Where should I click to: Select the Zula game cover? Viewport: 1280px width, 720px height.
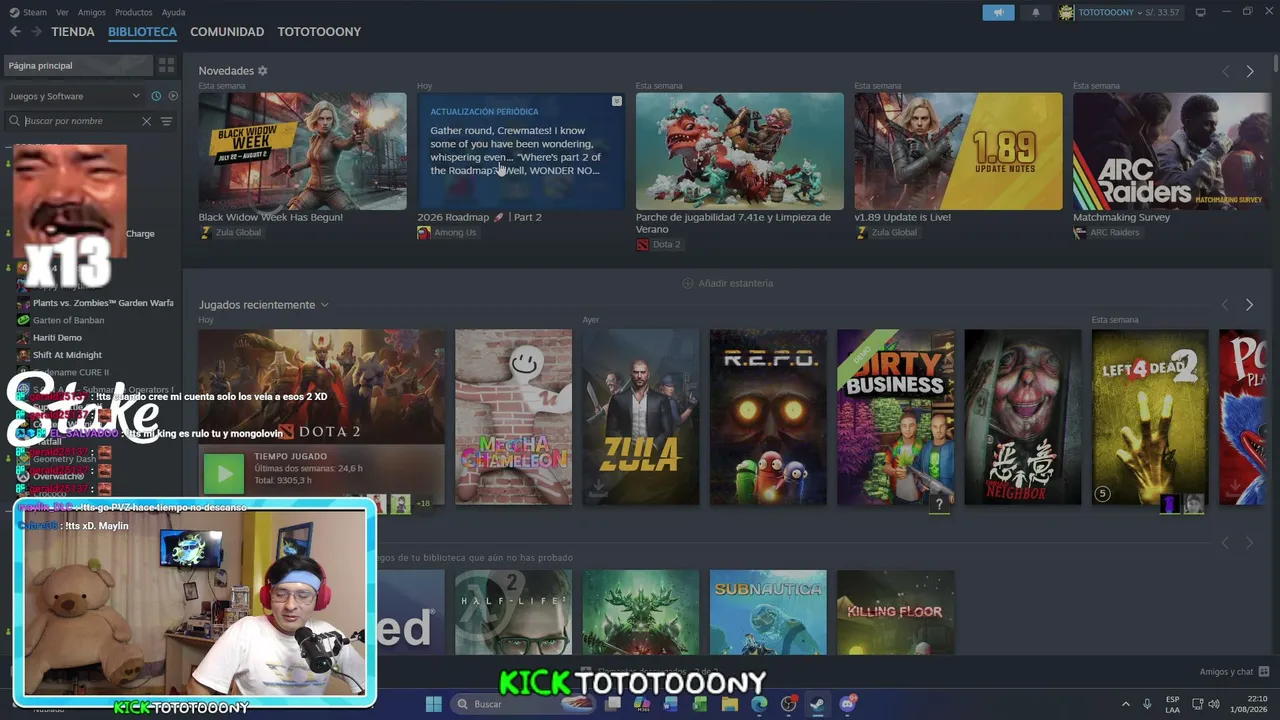click(641, 417)
